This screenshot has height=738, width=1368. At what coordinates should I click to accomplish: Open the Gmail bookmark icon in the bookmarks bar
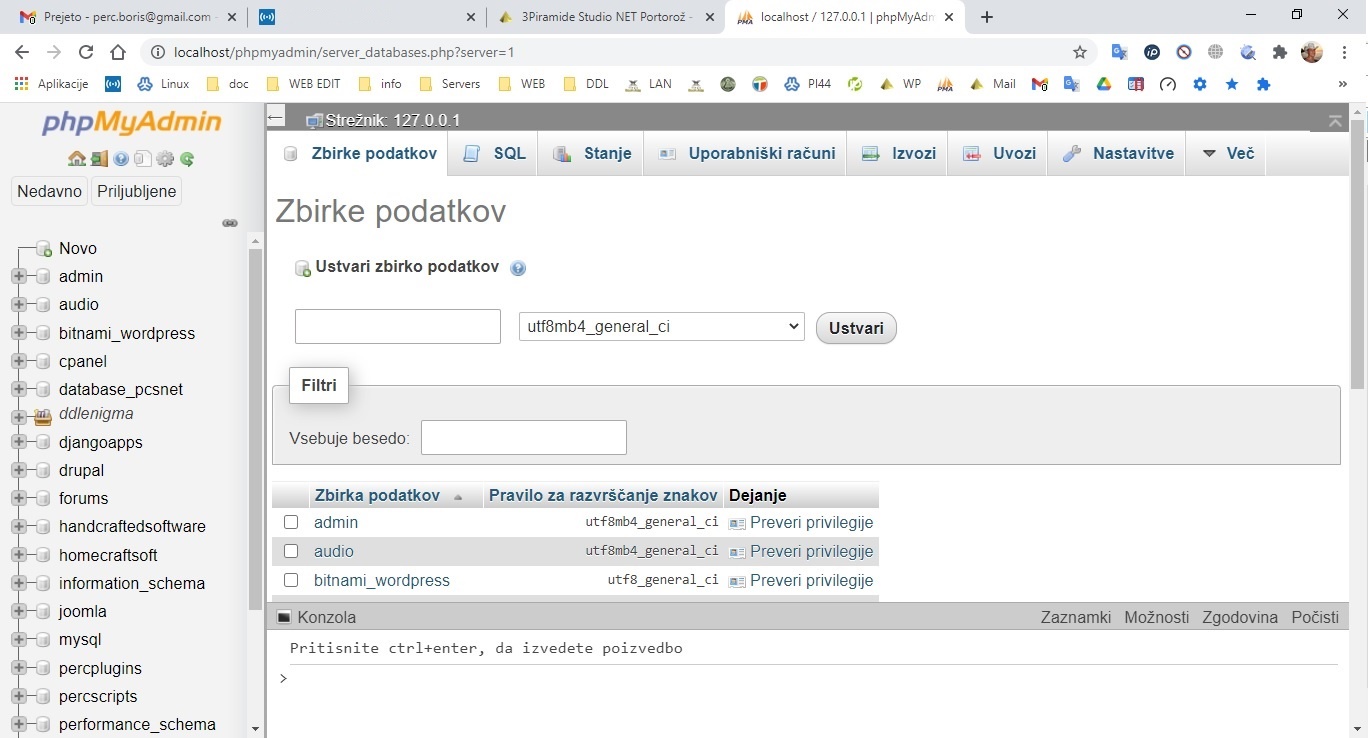coord(1040,84)
